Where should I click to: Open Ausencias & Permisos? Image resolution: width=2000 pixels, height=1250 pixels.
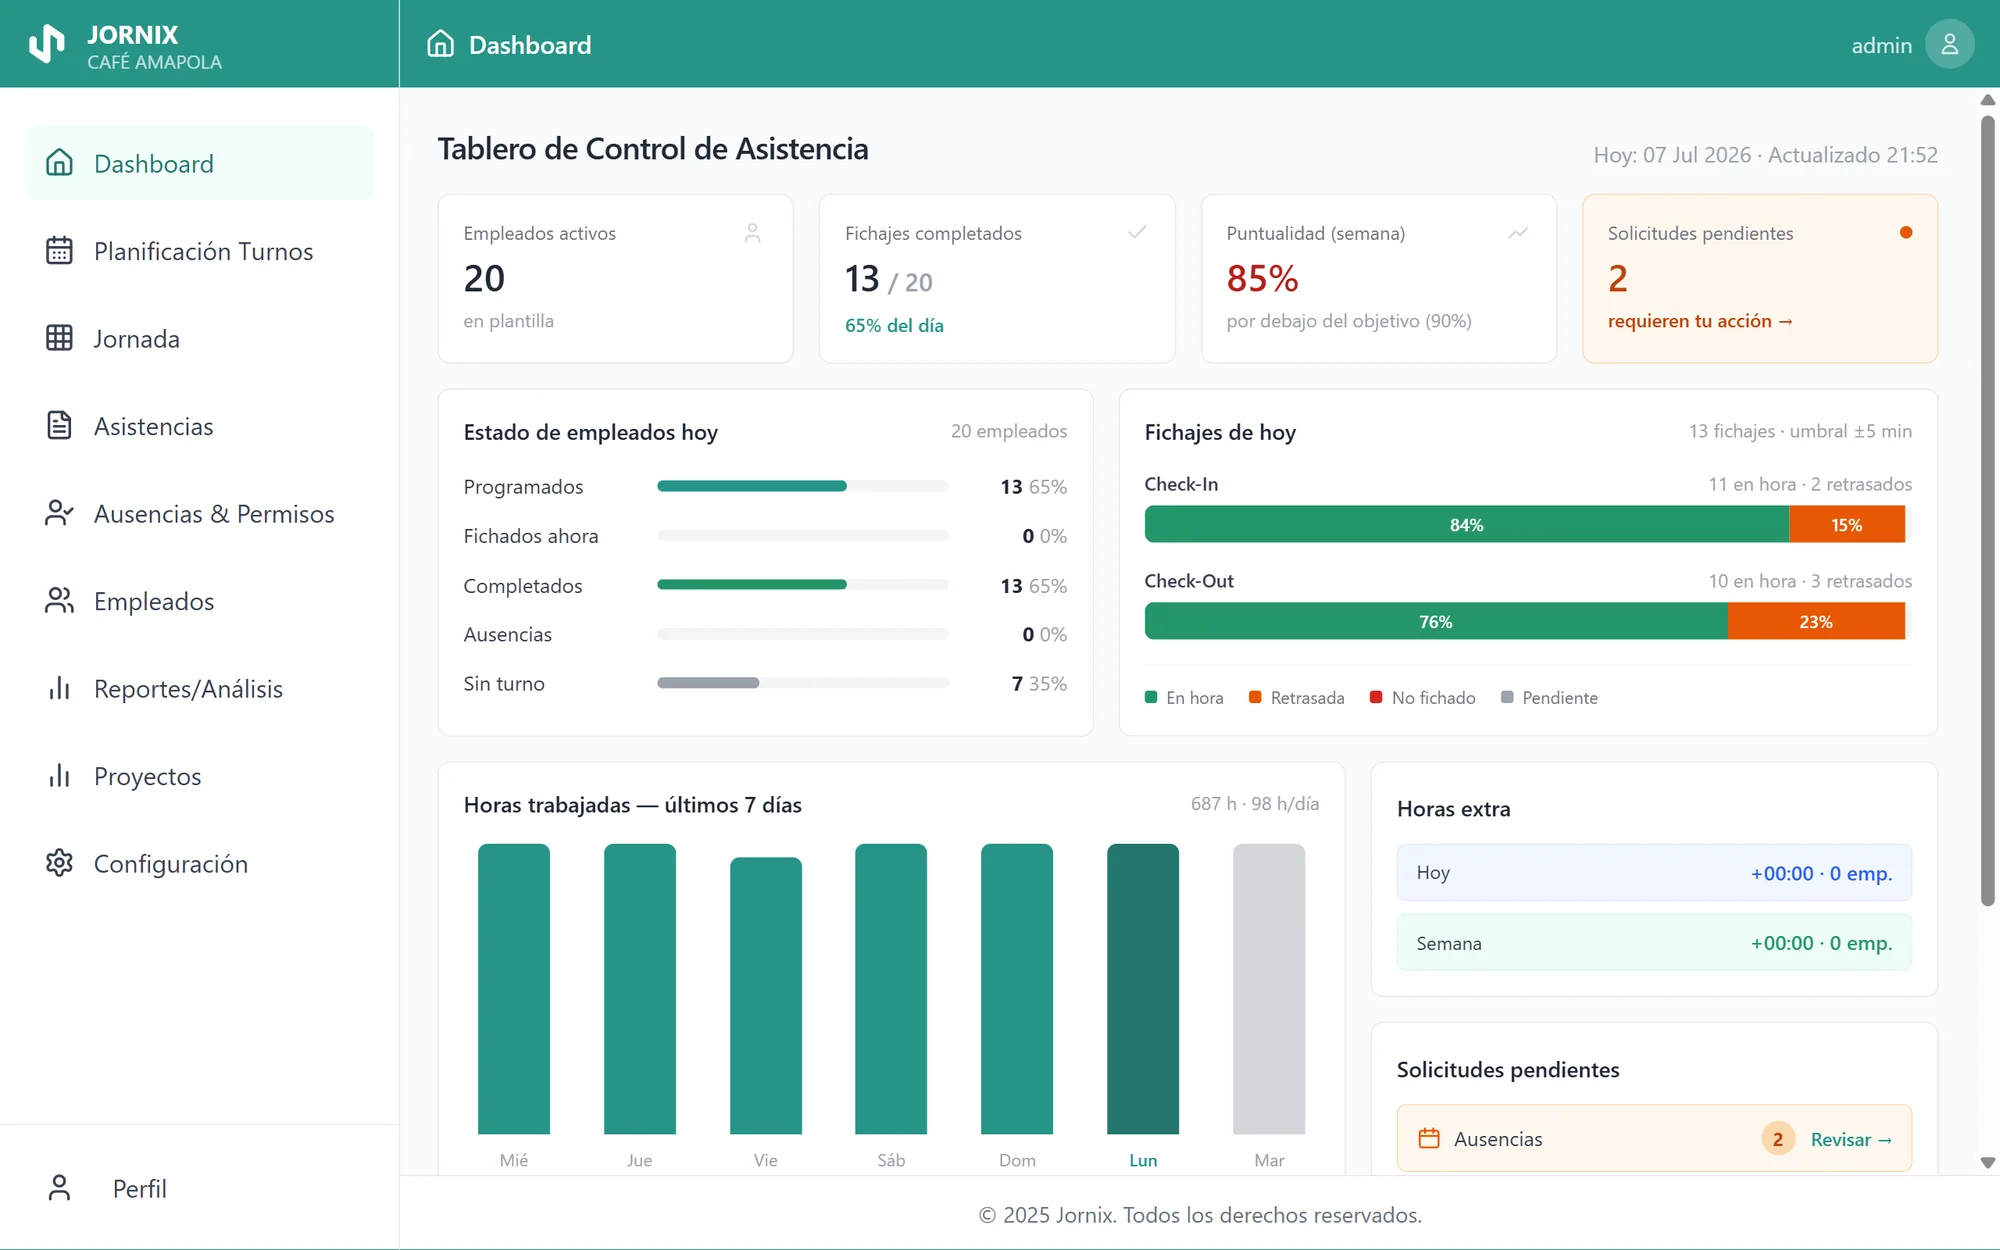(199, 513)
